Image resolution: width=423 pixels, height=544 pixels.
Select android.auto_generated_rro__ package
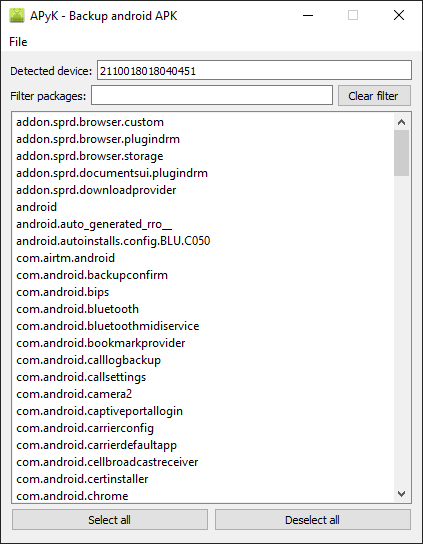click(x=203, y=224)
